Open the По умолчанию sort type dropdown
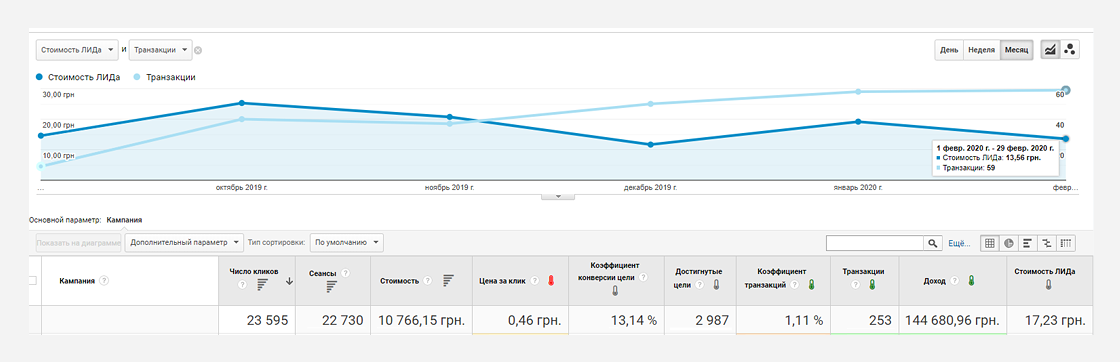The height and width of the screenshot is (362, 1120). [x=347, y=243]
